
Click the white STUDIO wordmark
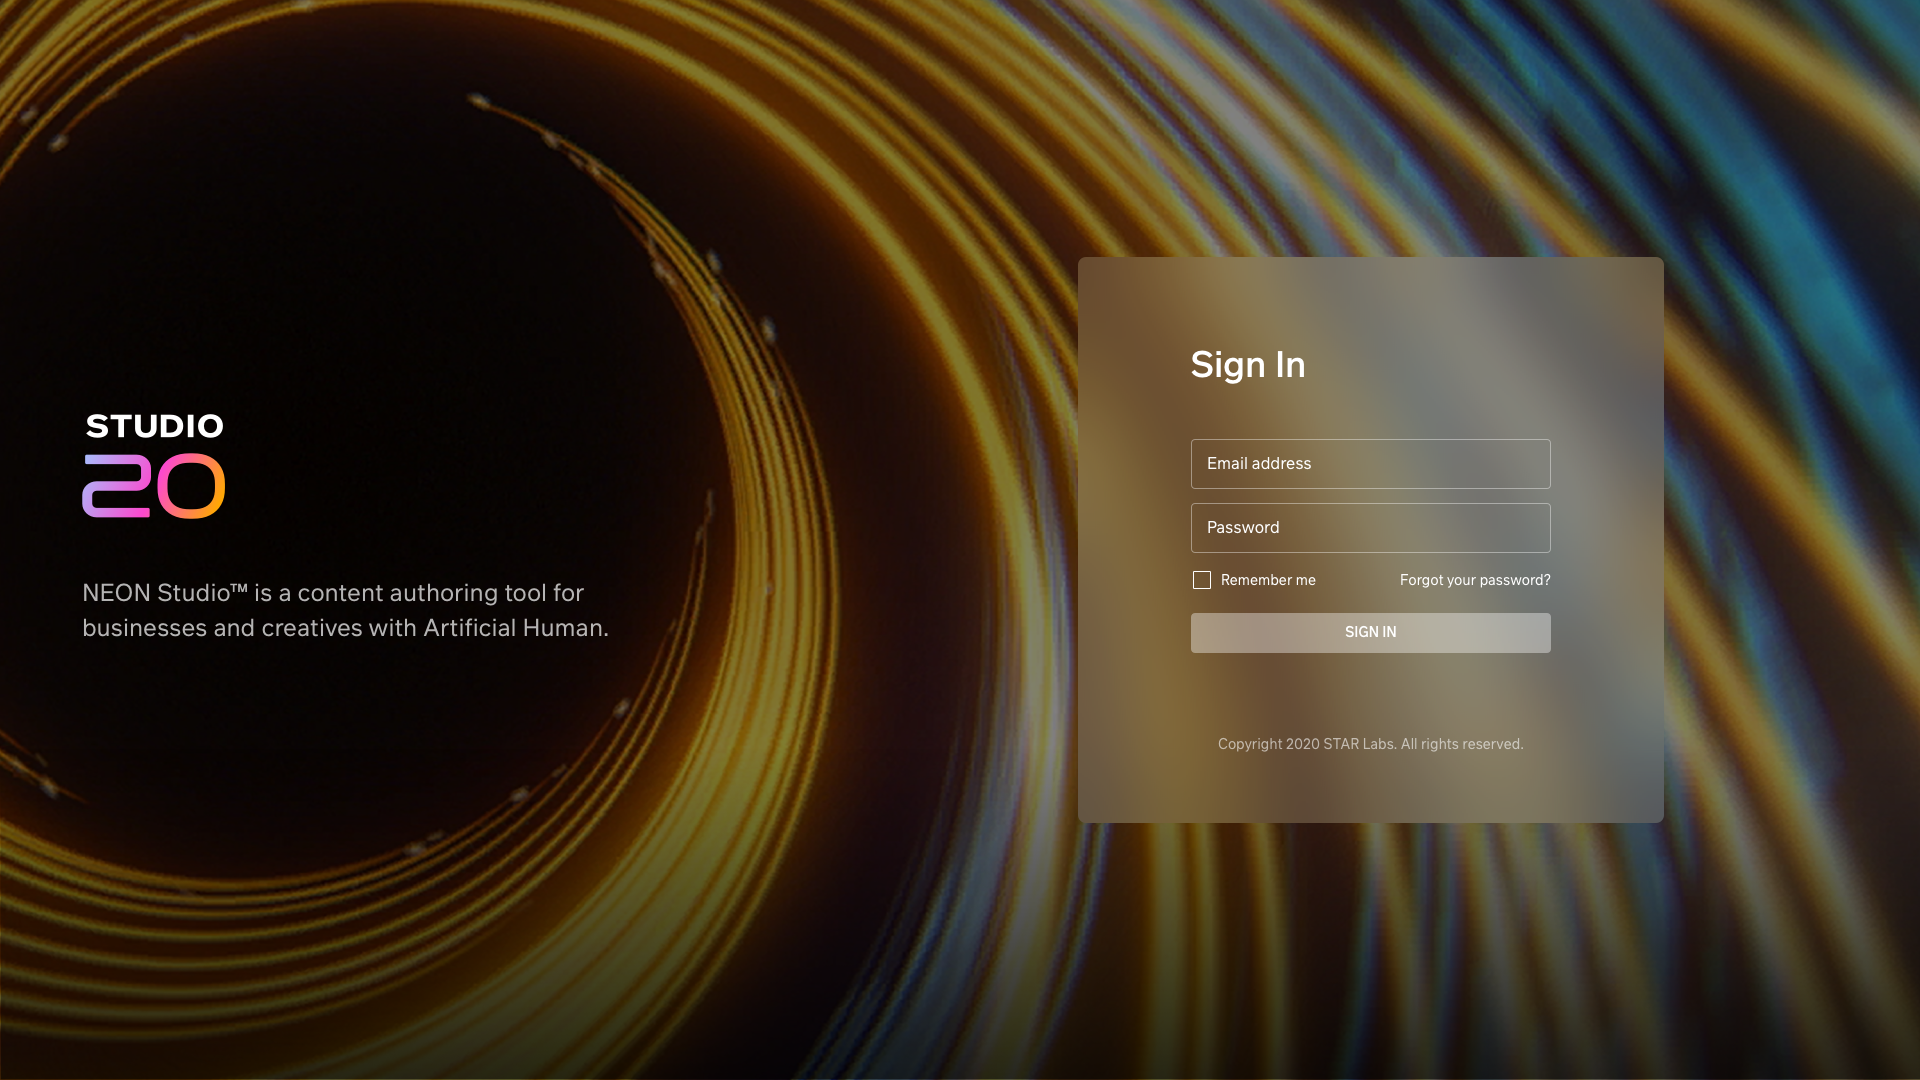(155, 426)
